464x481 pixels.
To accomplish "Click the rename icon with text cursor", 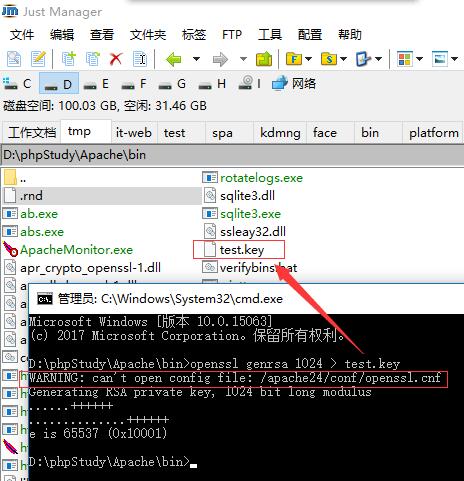I will coord(140,59).
